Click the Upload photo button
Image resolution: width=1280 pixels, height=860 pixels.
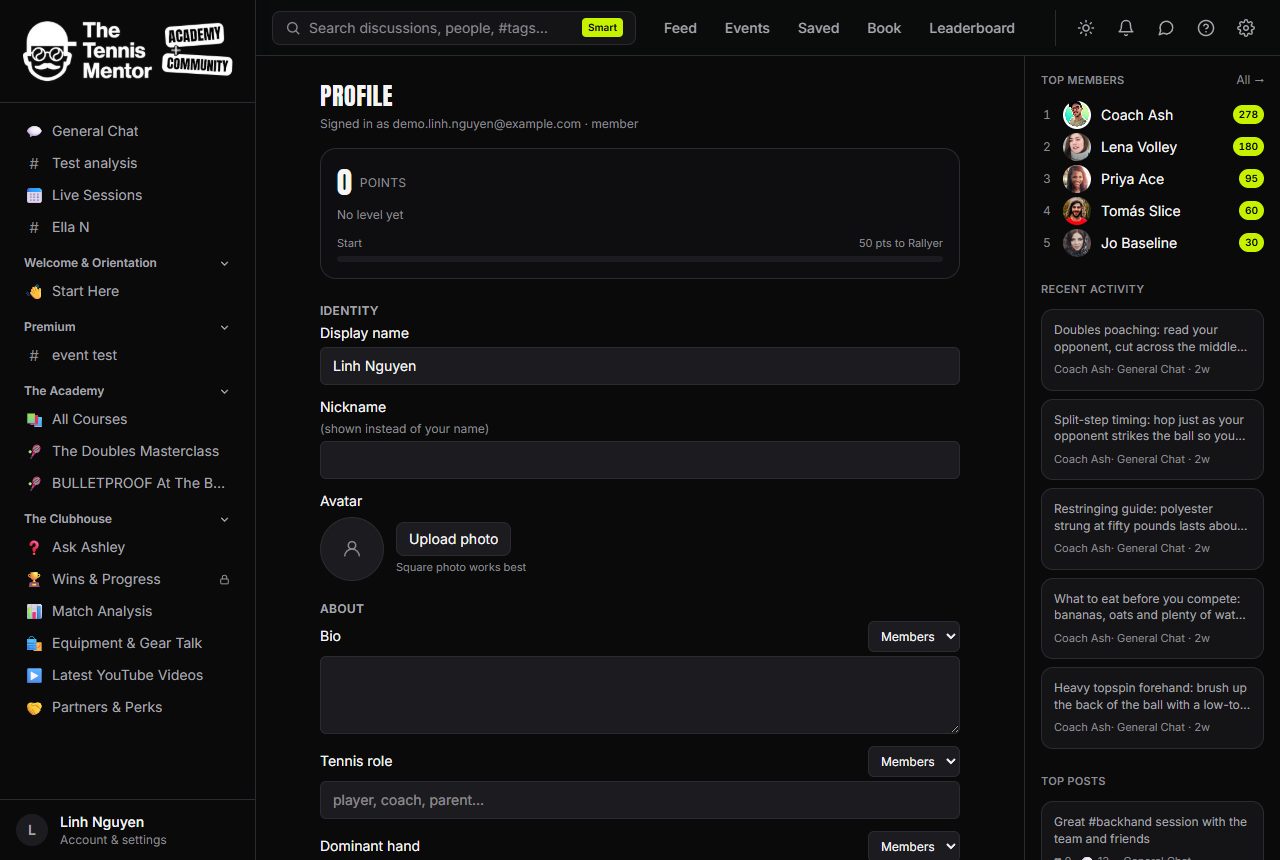point(453,539)
